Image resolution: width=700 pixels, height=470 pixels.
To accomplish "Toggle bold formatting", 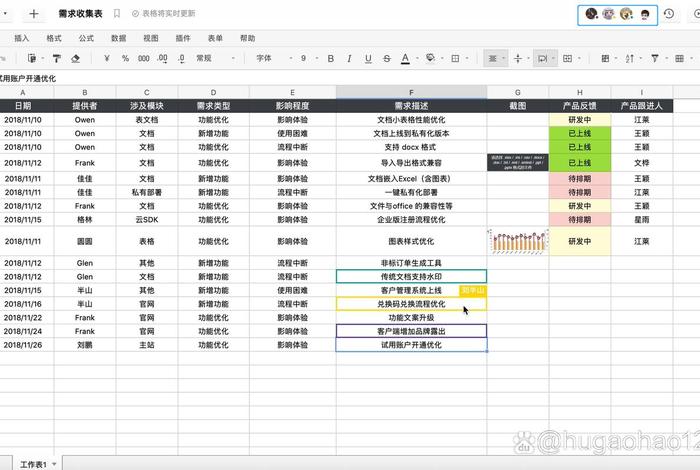I will (x=330, y=58).
